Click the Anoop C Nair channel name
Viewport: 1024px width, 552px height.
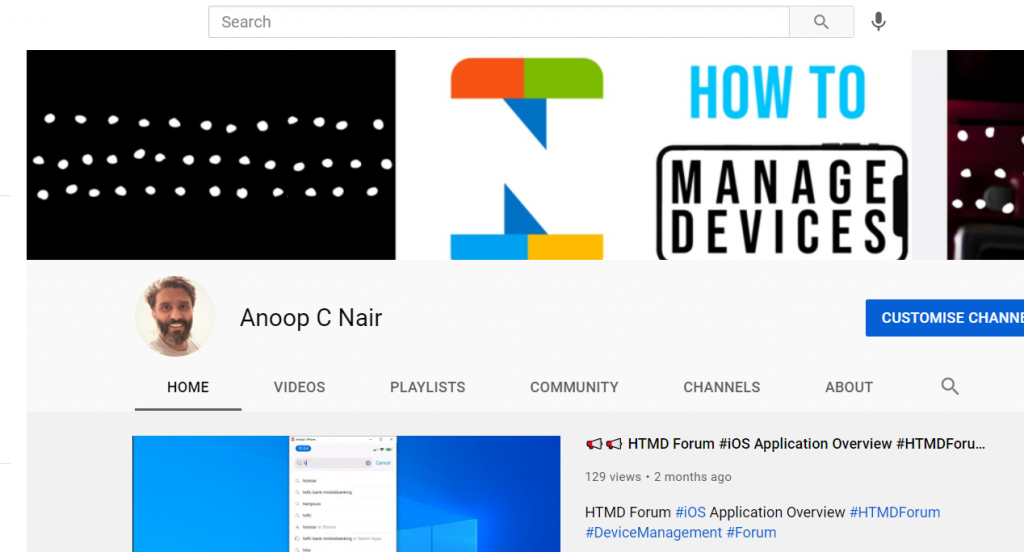coord(311,318)
